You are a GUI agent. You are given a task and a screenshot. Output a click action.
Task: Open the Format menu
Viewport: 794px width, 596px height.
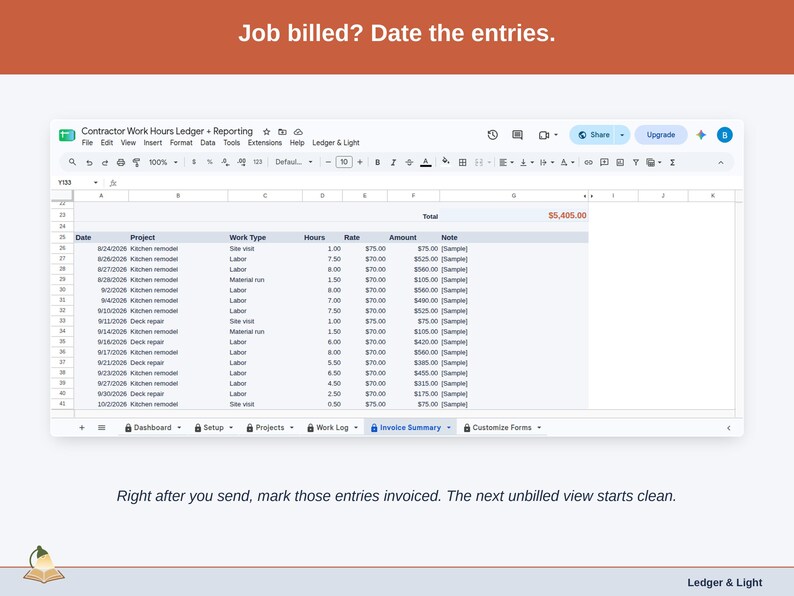(181, 143)
